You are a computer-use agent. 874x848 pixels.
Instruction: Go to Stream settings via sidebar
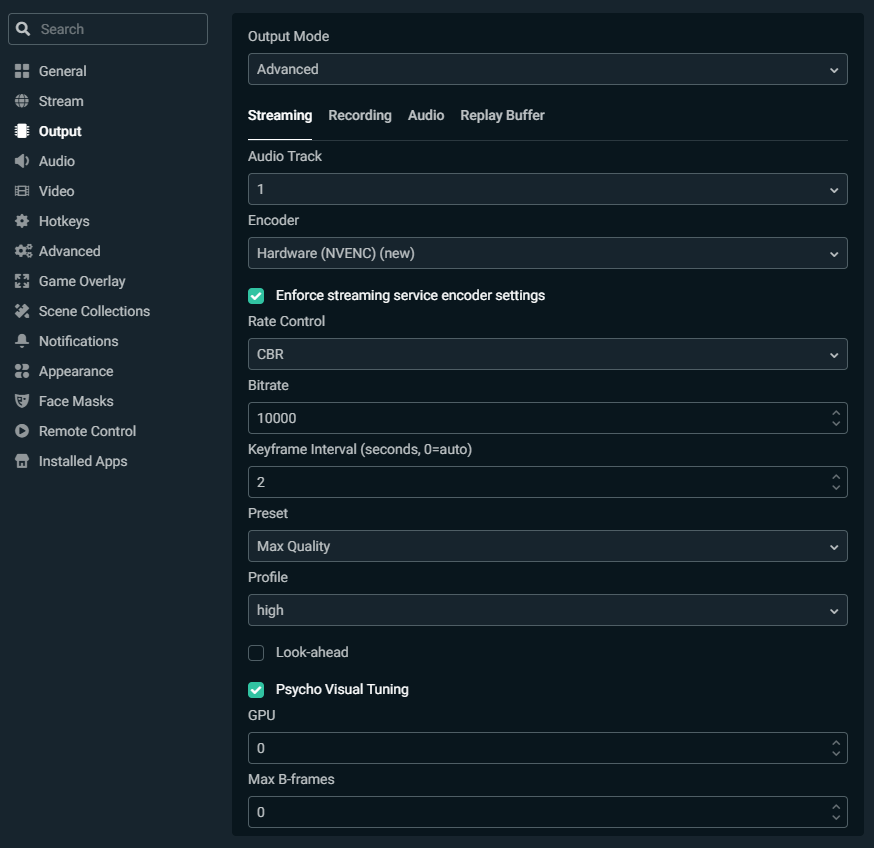pyautogui.click(x=61, y=101)
